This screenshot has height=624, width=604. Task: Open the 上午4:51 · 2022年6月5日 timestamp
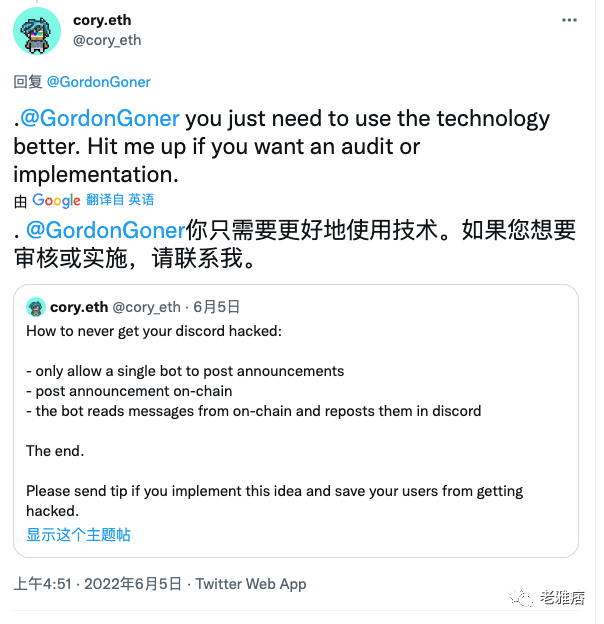tap(97, 584)
